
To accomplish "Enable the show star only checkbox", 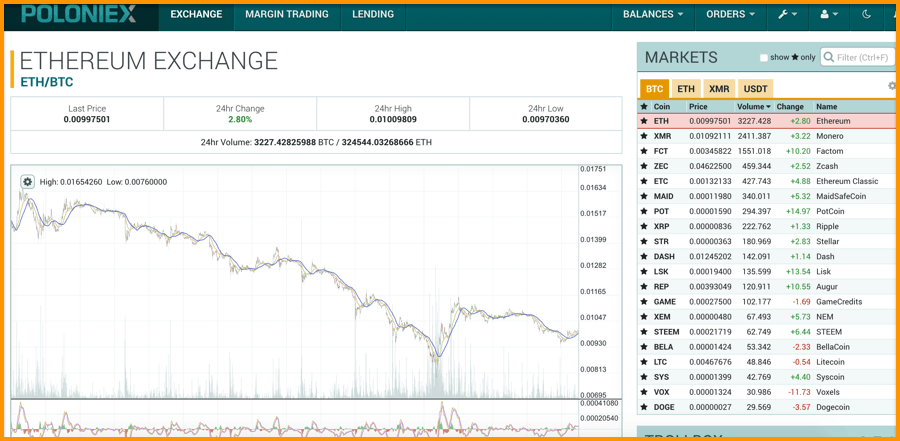I will click(x=764, y=57).
